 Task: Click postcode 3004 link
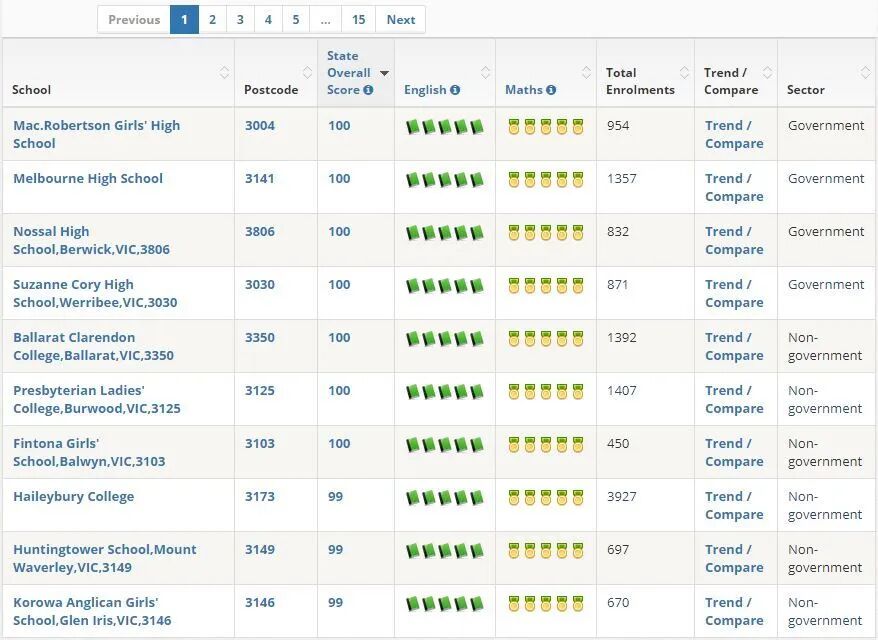[x=260, y=125]
